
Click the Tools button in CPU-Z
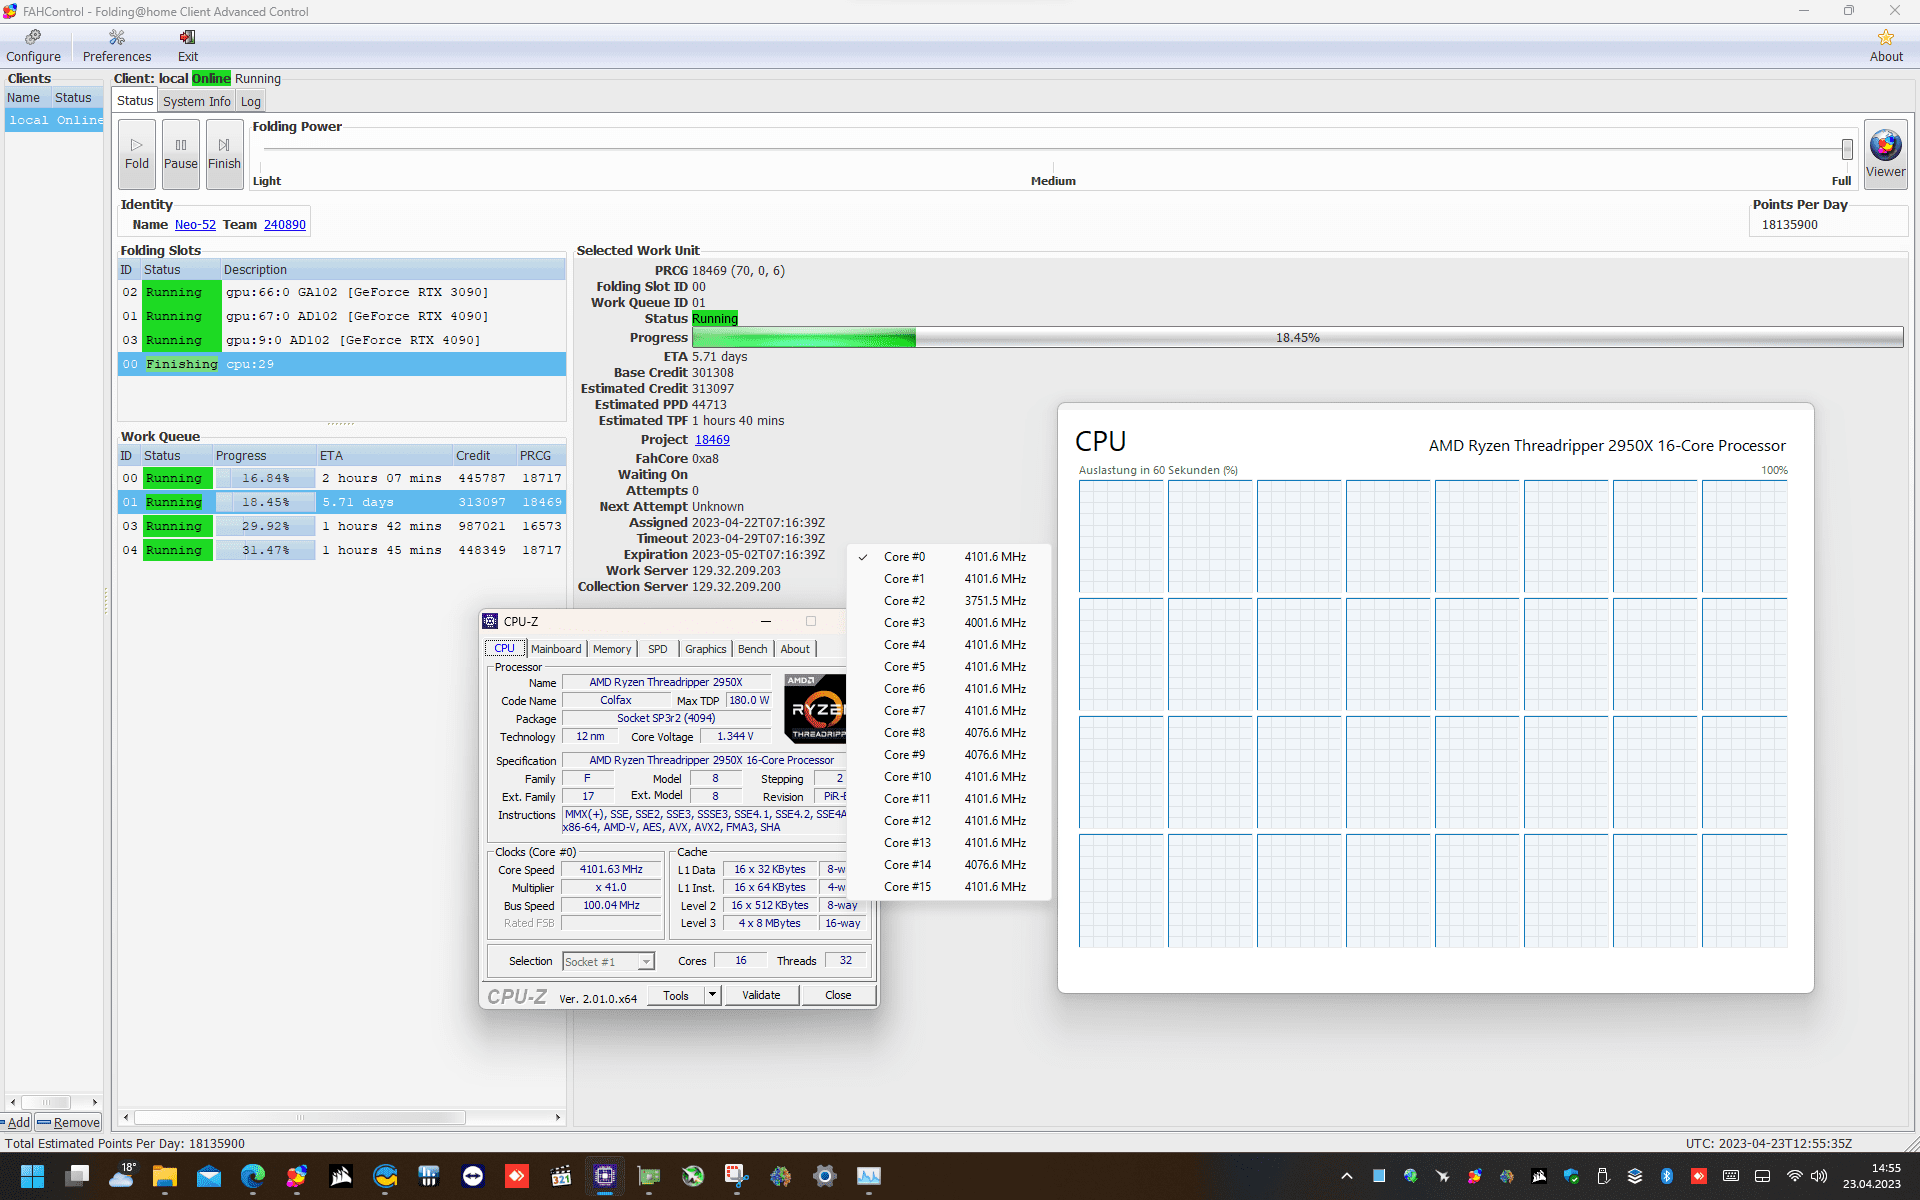[x=676, y=995]
